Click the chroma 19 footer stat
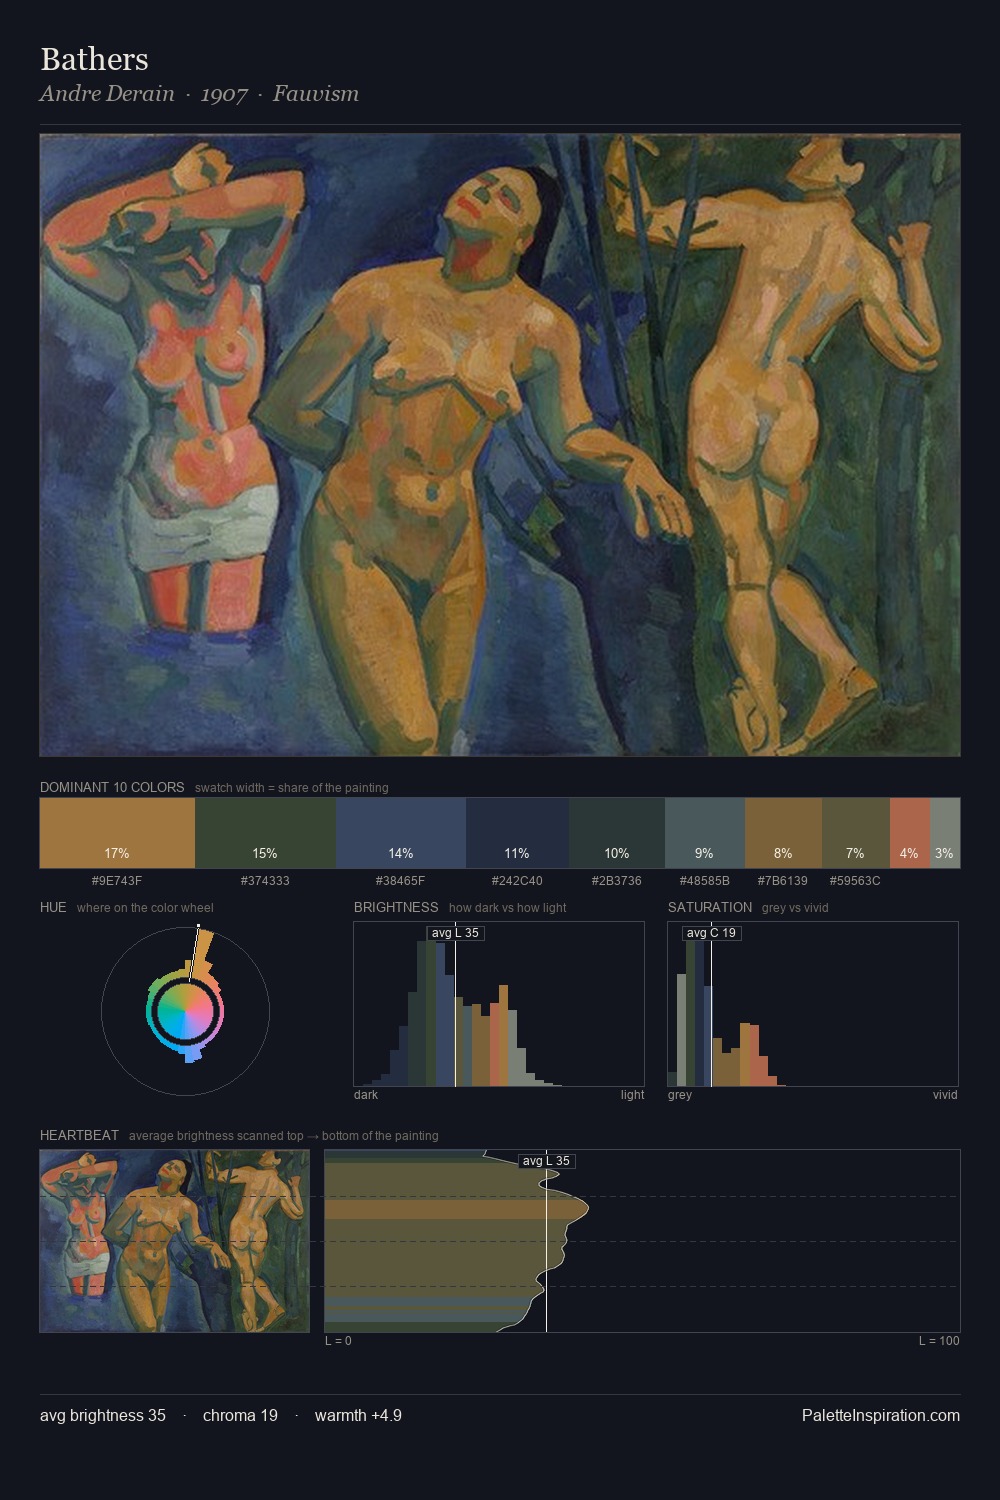The width and height of the screenshot is (1000, 1500). coord(240,1415)
